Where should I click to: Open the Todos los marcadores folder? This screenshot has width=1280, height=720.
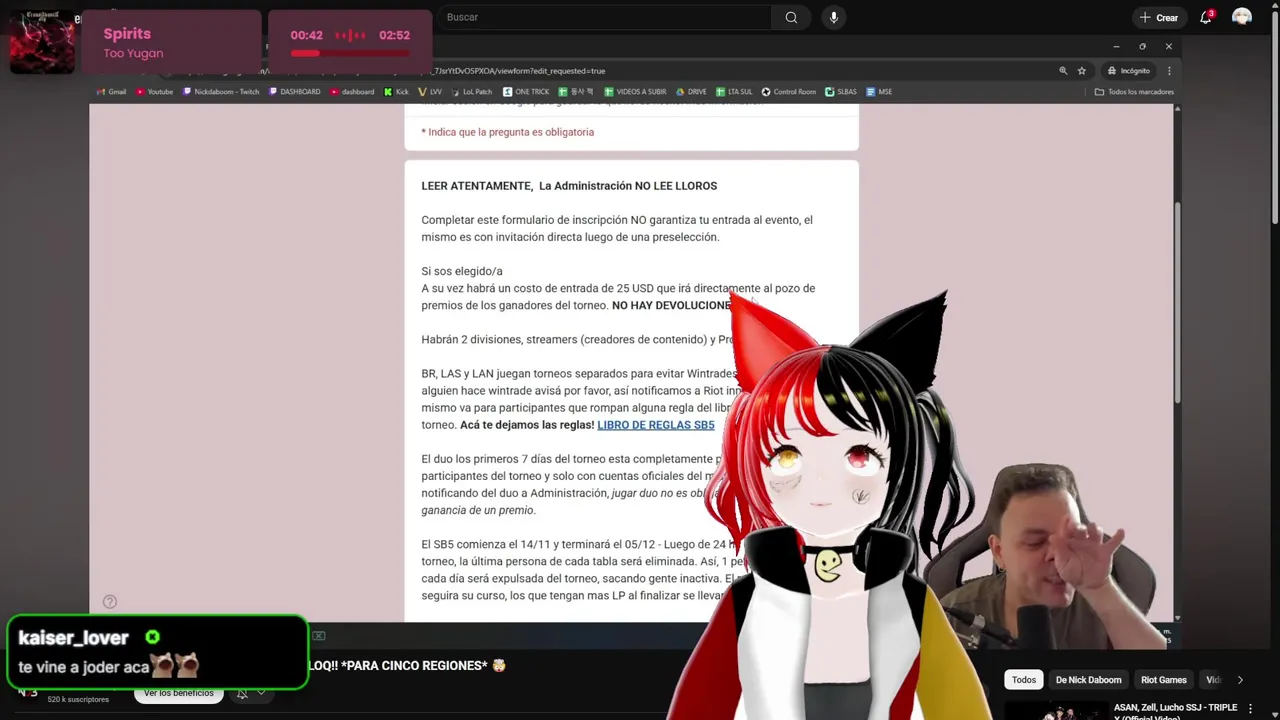1134,92
